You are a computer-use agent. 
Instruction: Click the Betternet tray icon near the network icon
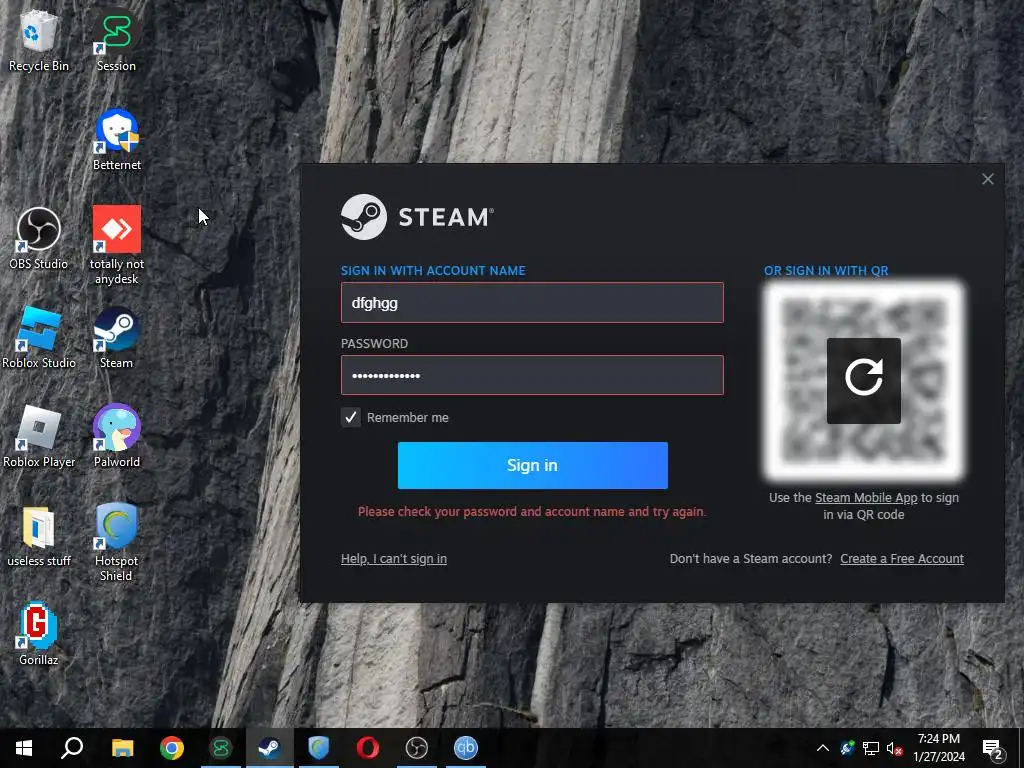click(x=847, y=748)
